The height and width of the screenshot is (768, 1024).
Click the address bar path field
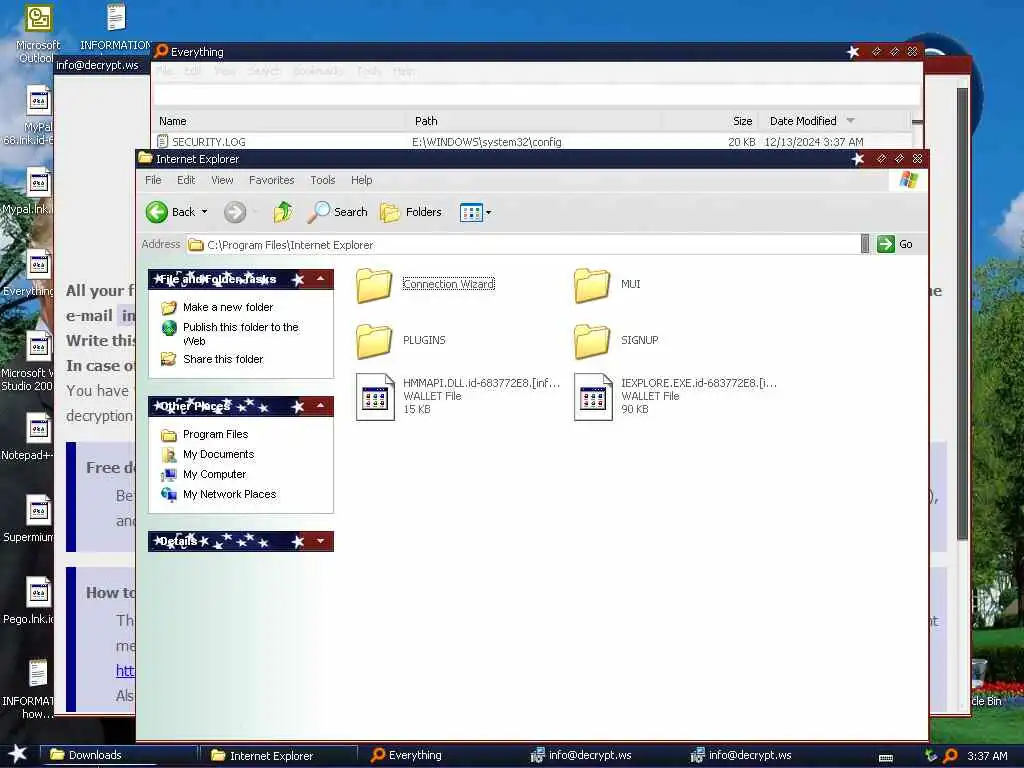tap(522, 245)
